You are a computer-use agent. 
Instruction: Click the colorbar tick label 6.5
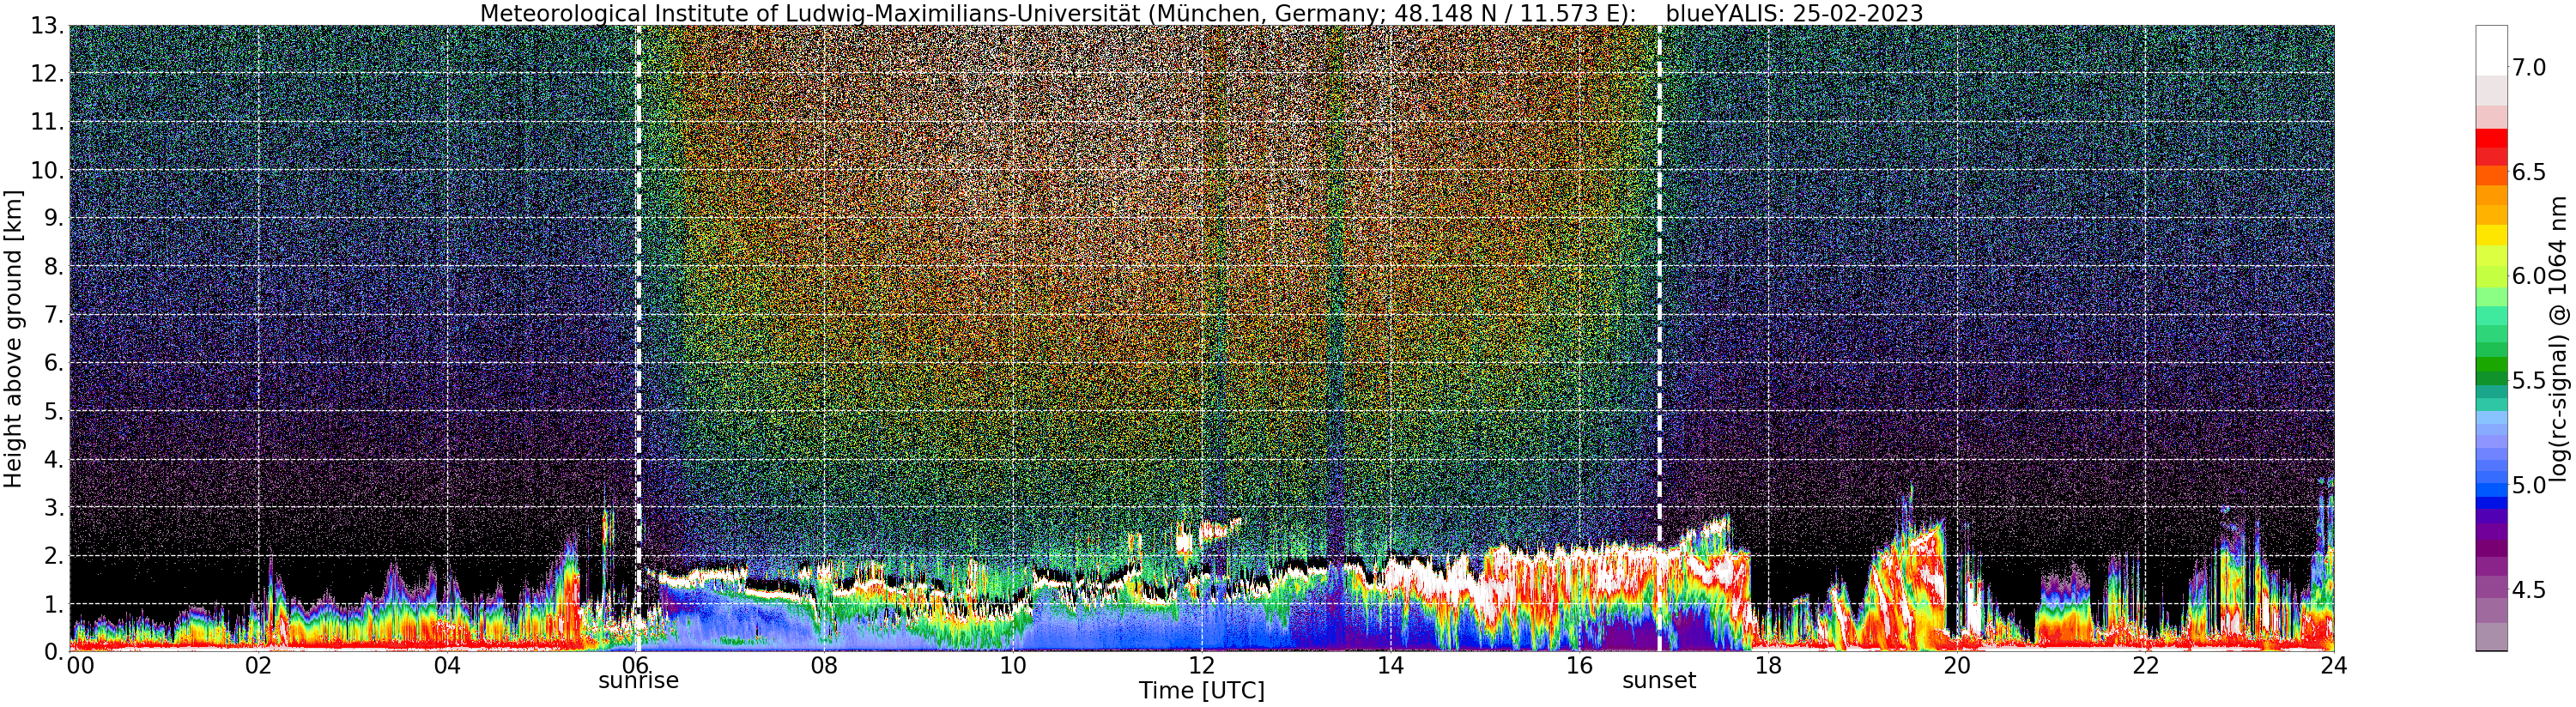click(2529, 172)
